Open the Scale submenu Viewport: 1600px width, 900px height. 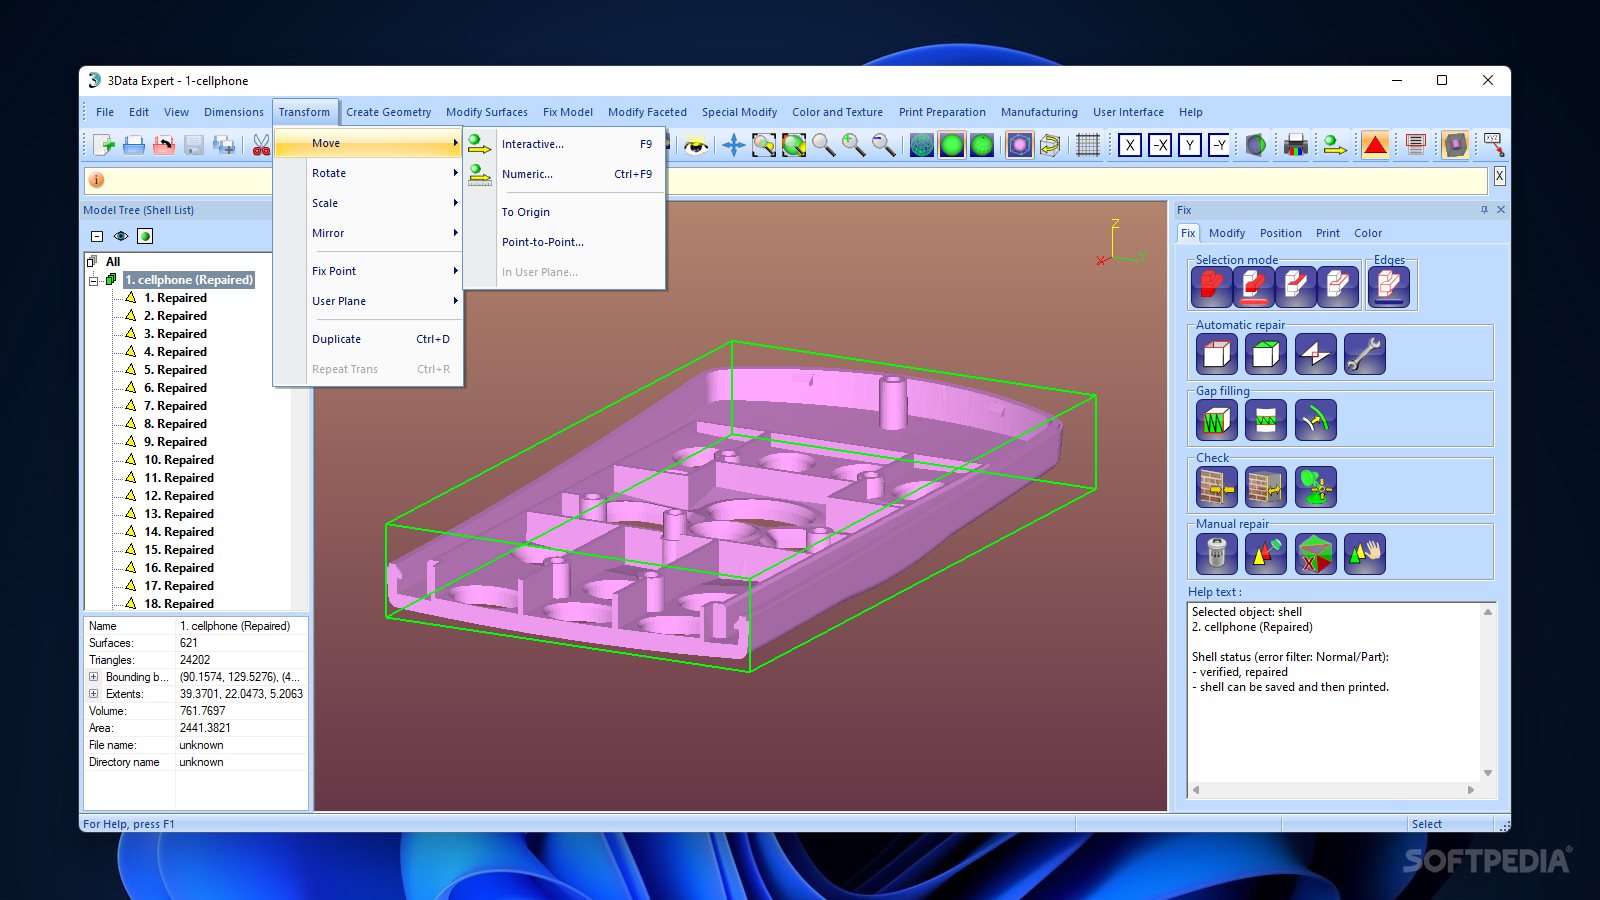tap(368, 203)
